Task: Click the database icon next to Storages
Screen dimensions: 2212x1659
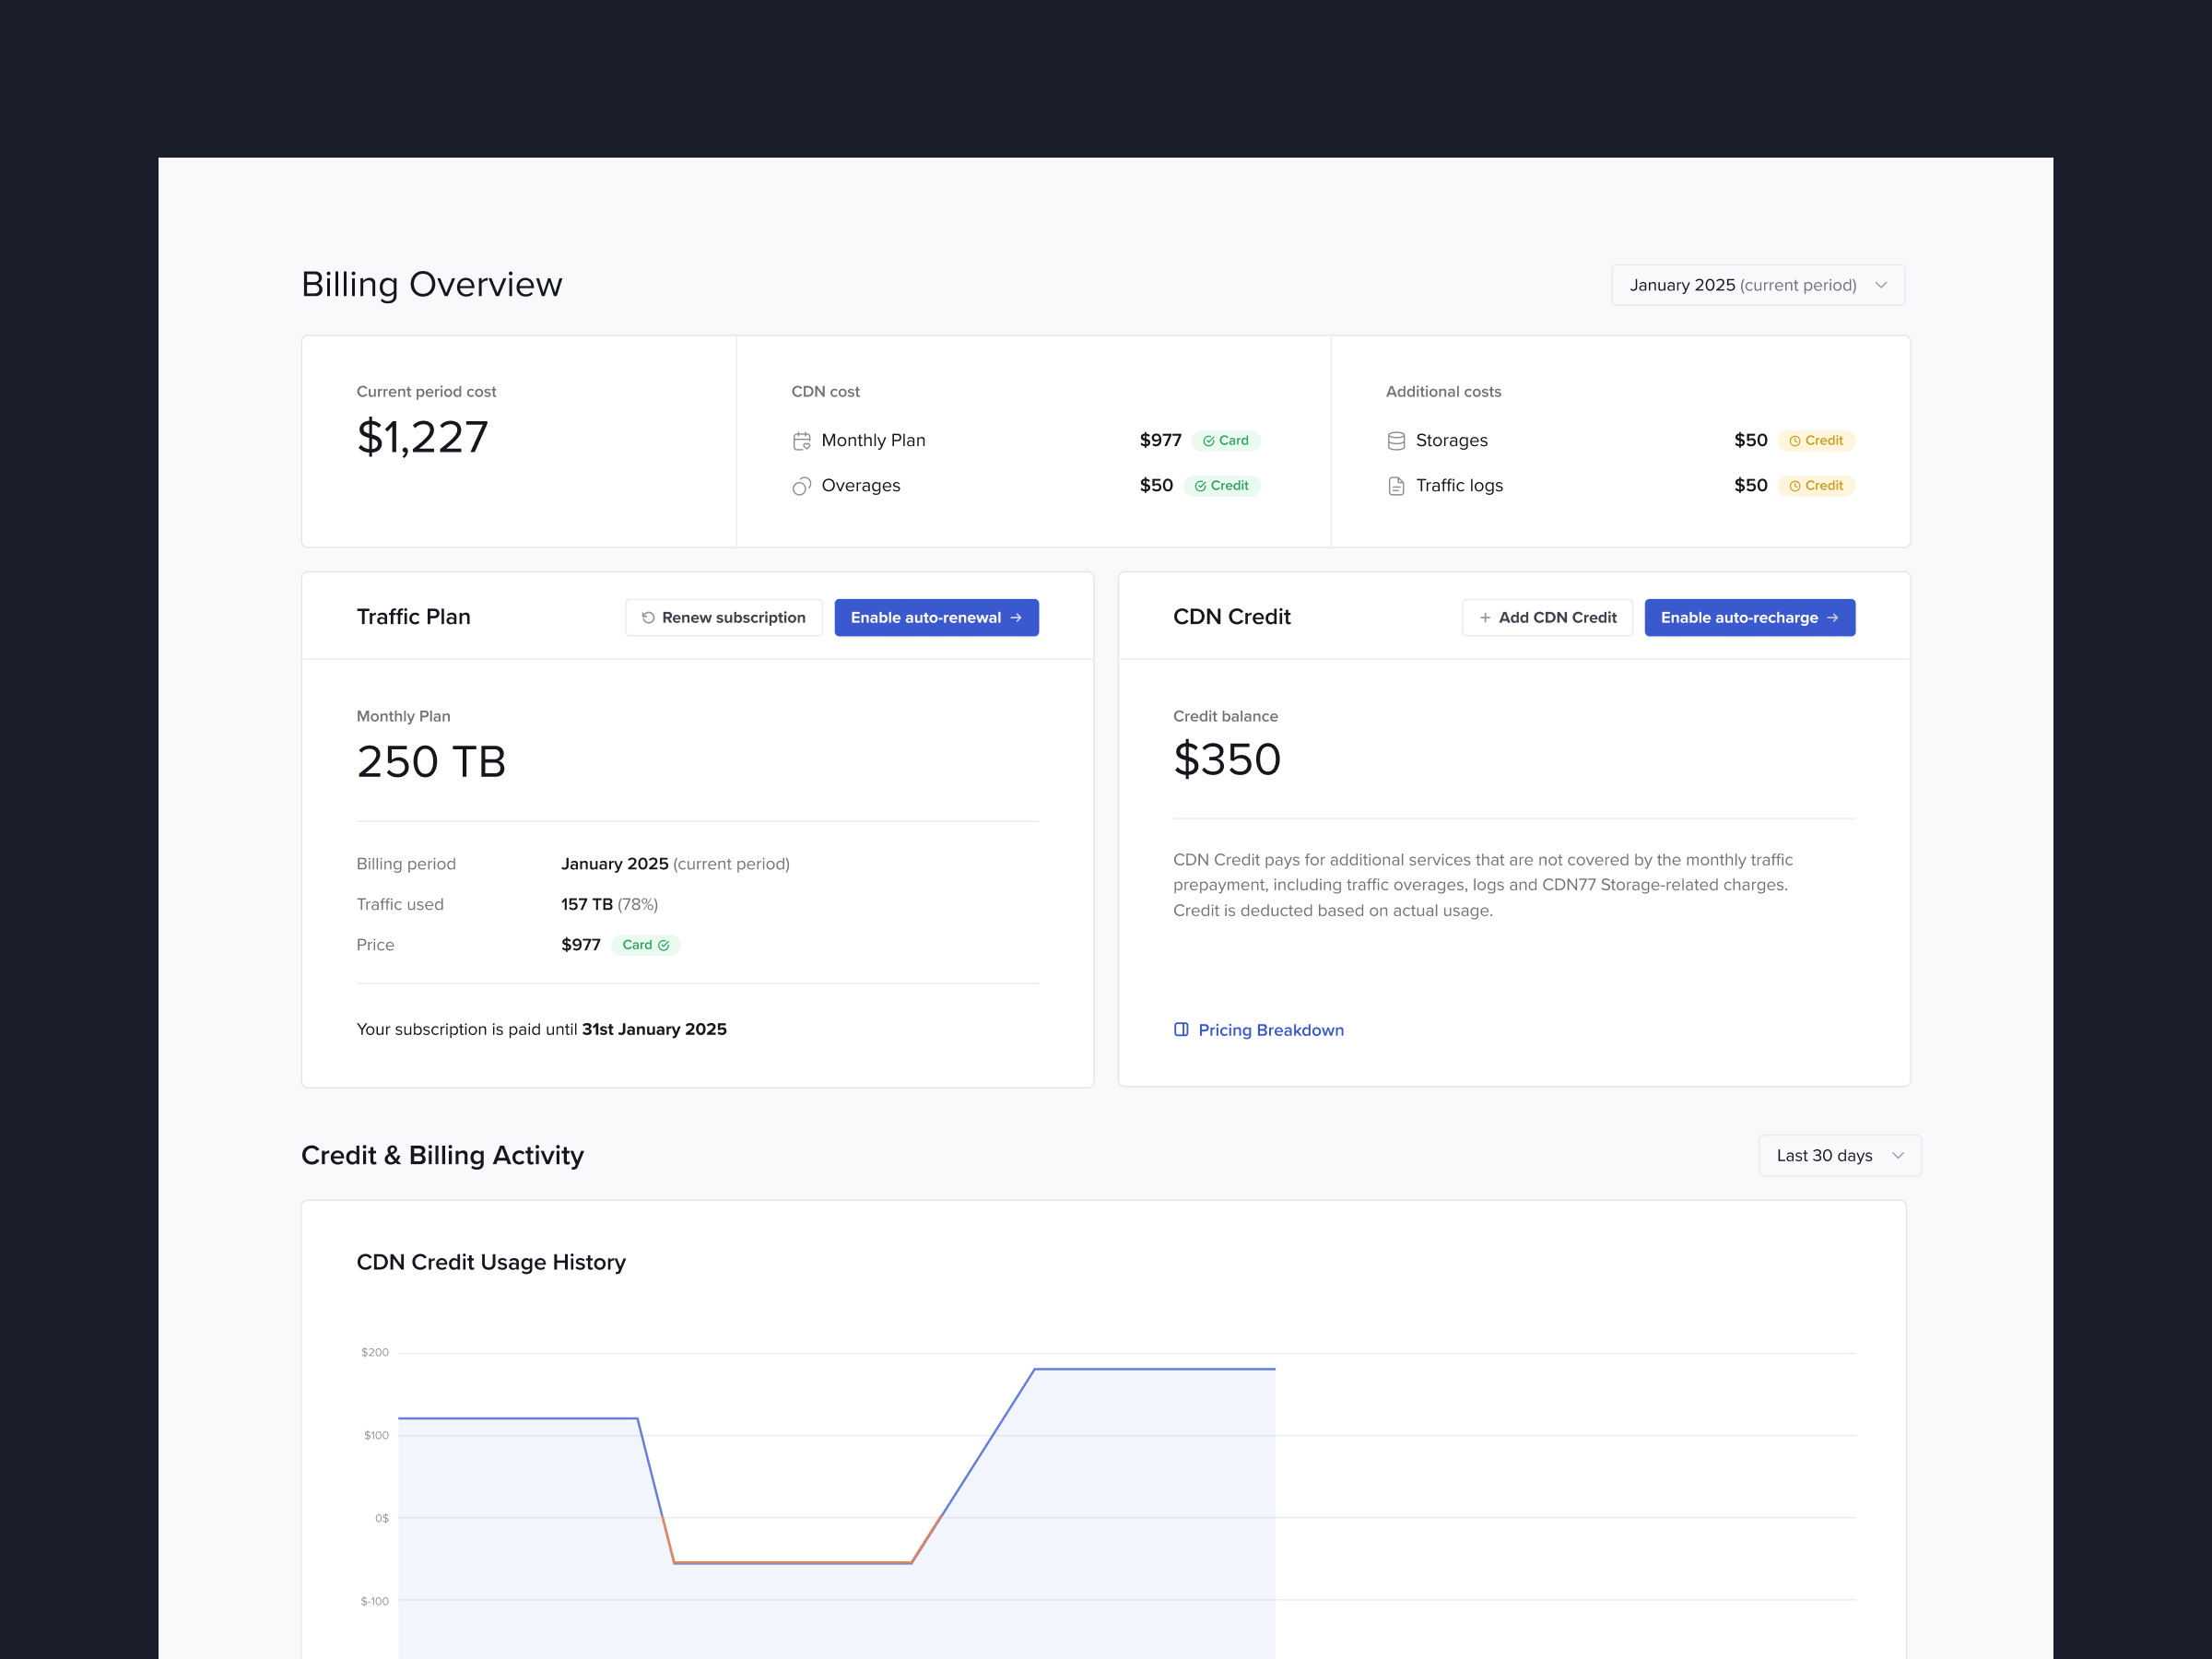Action: coord(1396,440)
